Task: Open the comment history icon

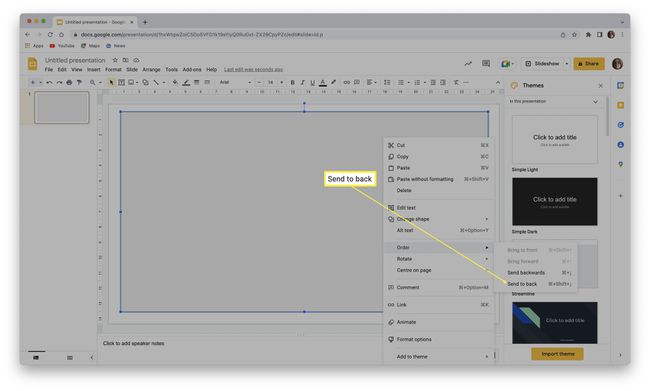Action: coord(486,63)
